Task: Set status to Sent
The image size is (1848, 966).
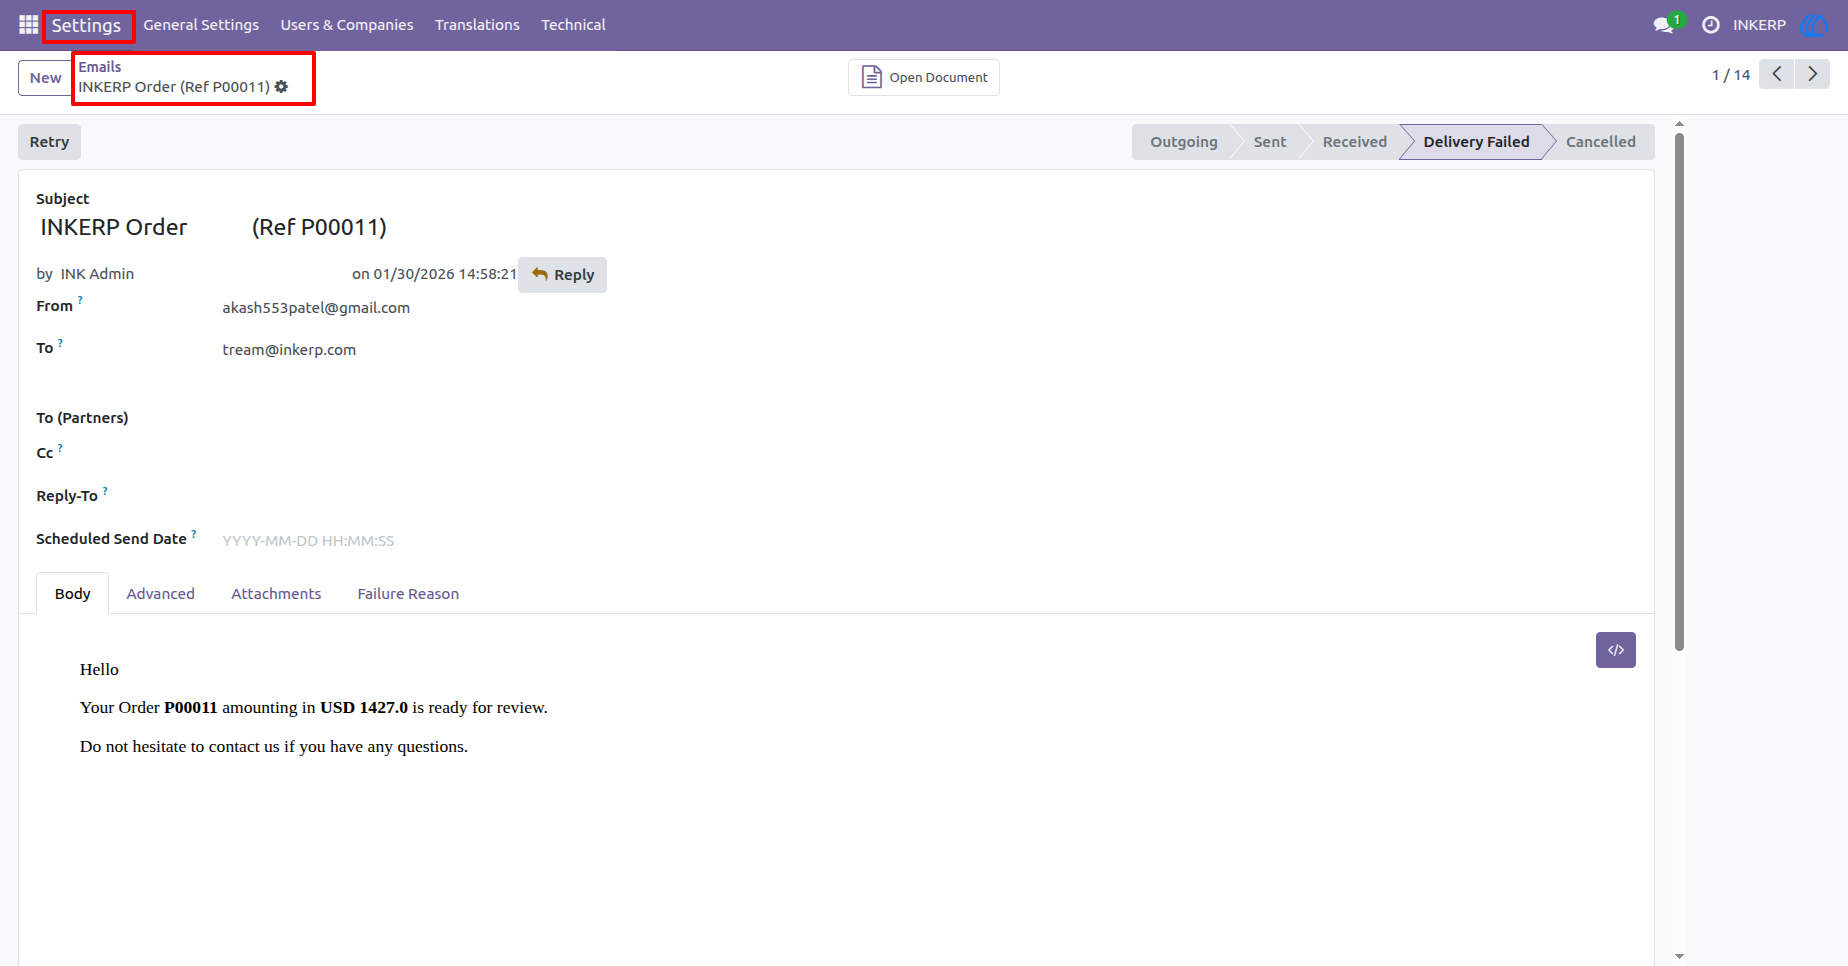Action: pos(1270,142)
